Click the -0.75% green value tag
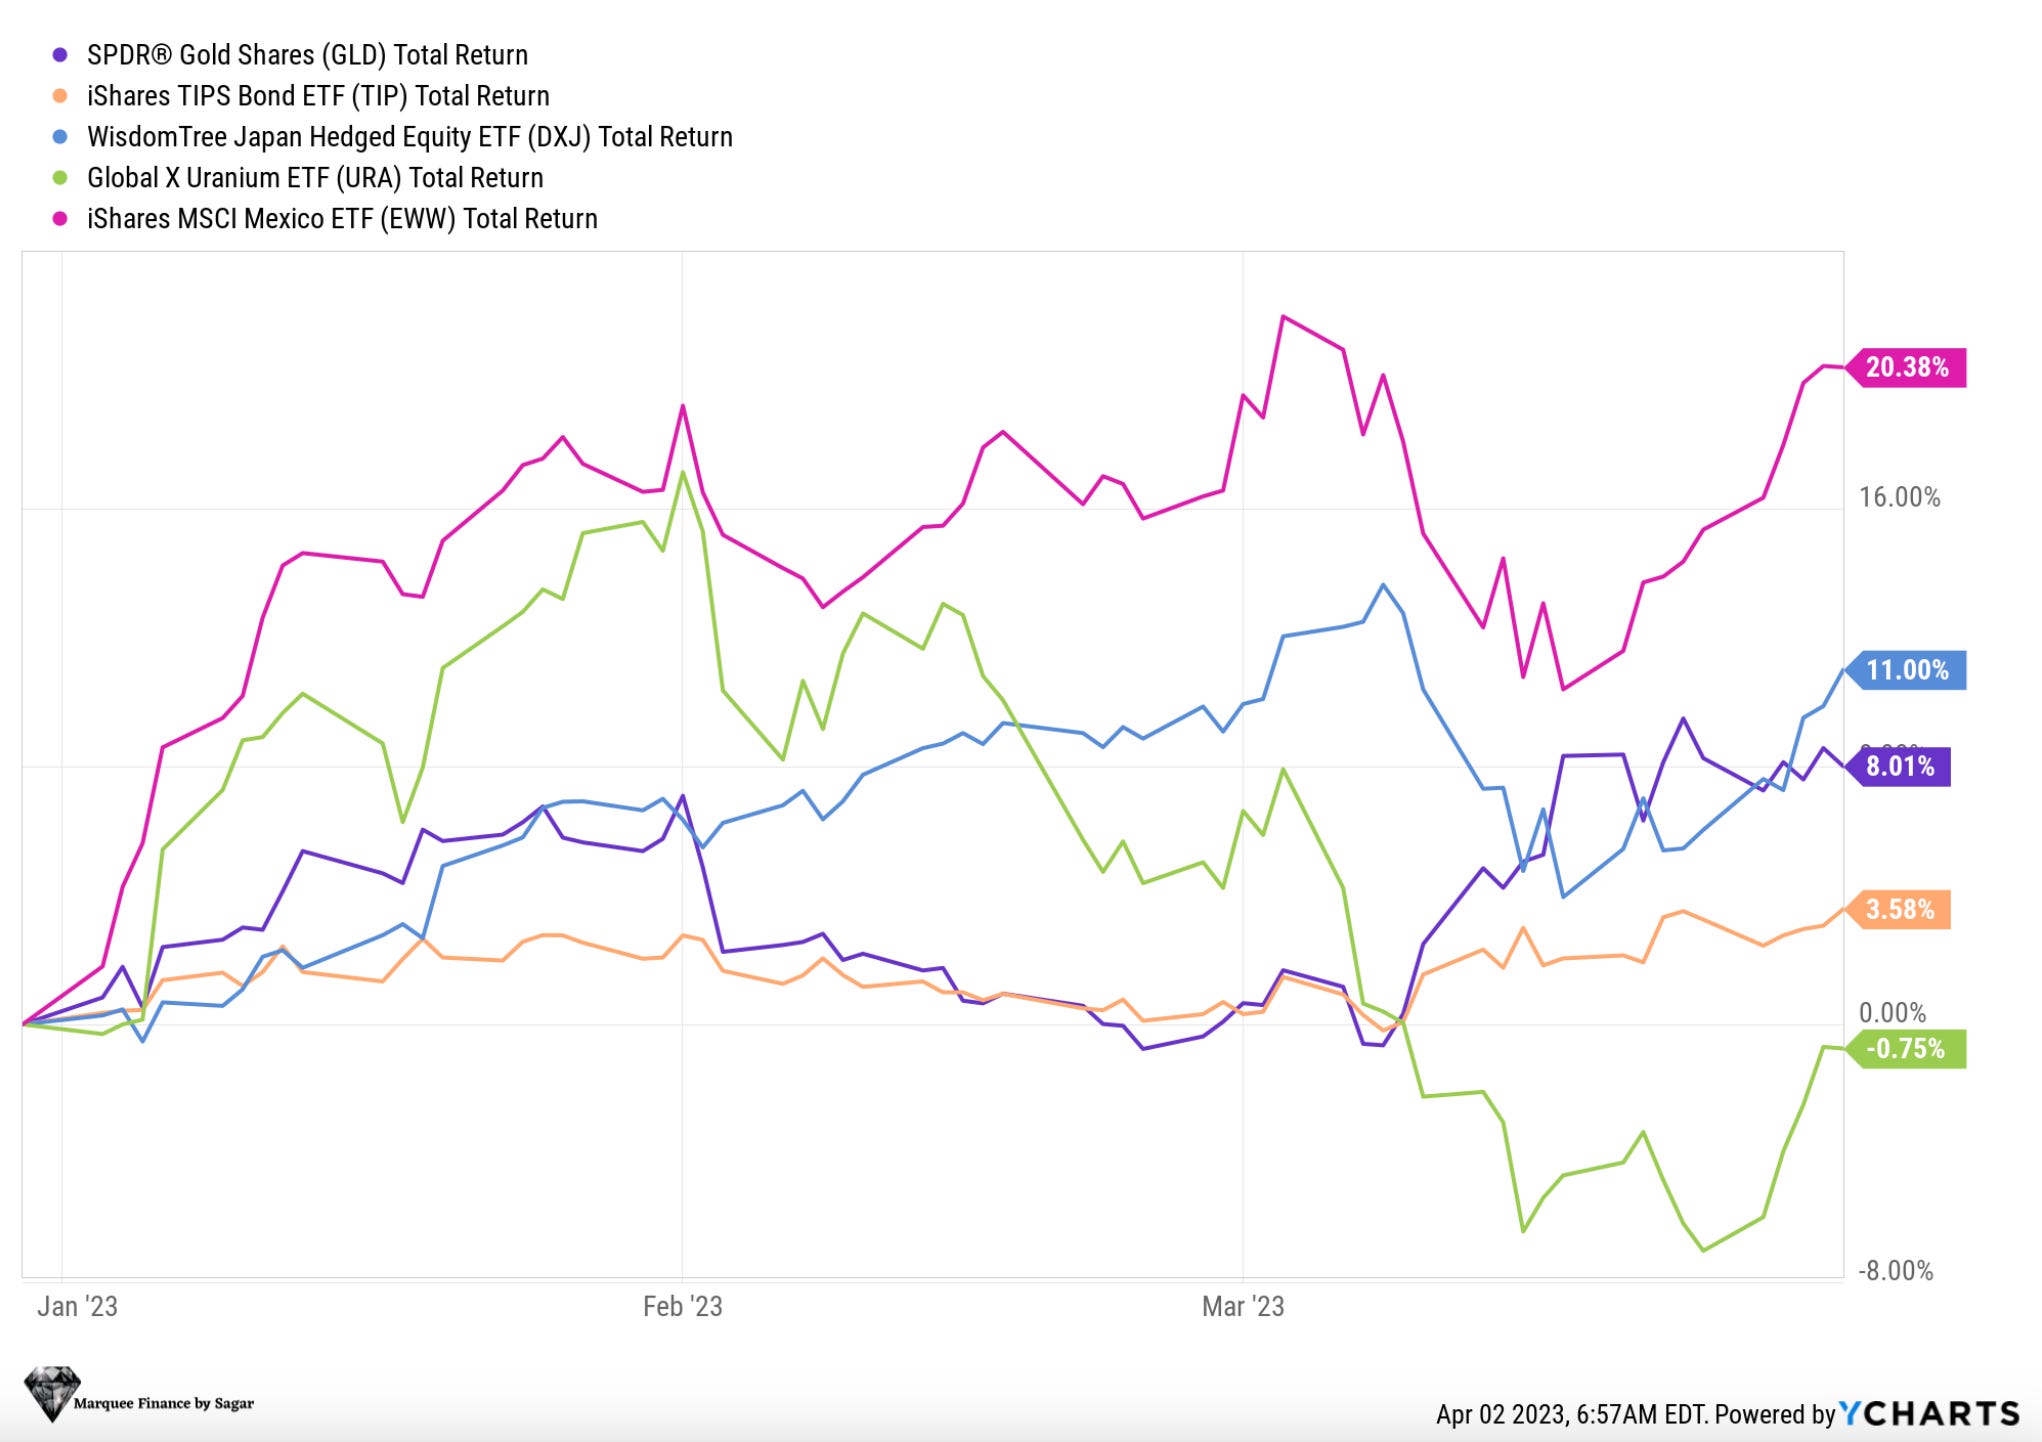The width and height of the screenshot is (2042, 1442). pyautogui.click(x=1906, y=1049)
